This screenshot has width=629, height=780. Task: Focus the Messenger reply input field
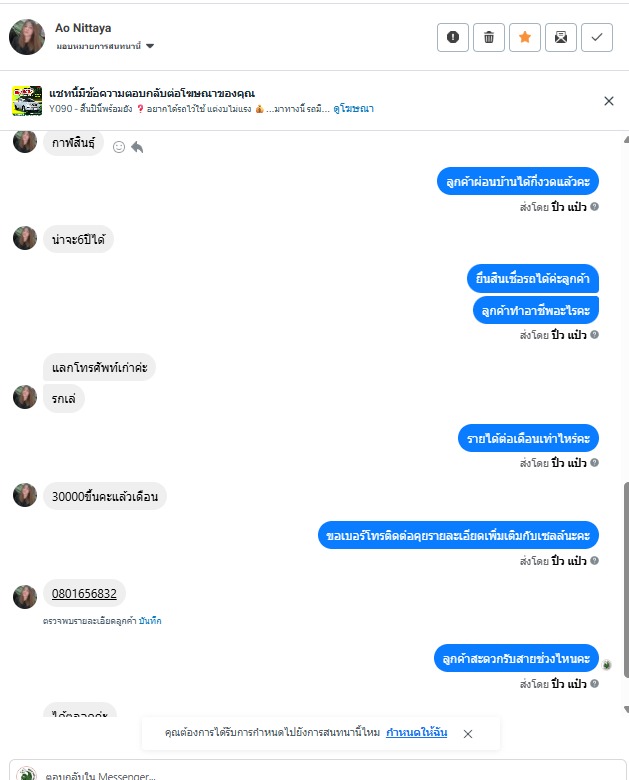pos(318,771)
